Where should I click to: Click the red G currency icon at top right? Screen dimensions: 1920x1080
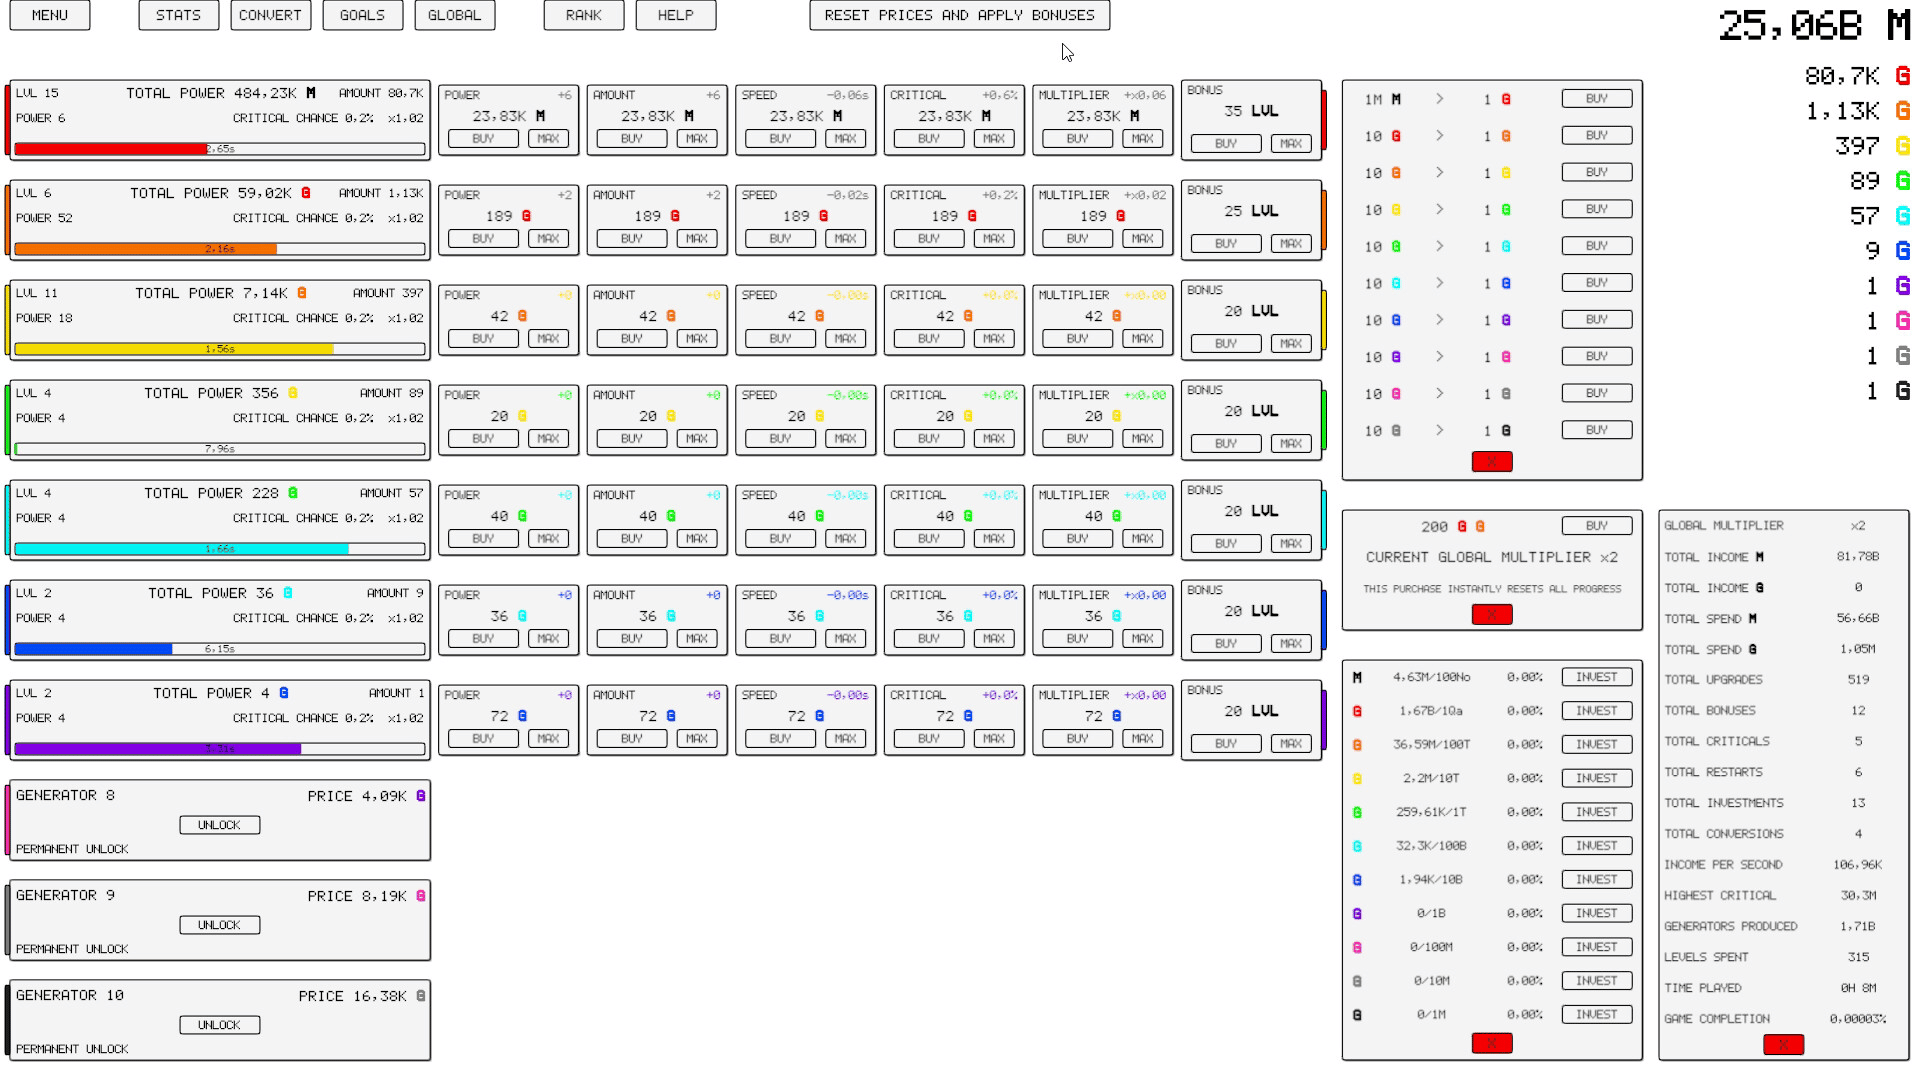(x=1902, y=76)
